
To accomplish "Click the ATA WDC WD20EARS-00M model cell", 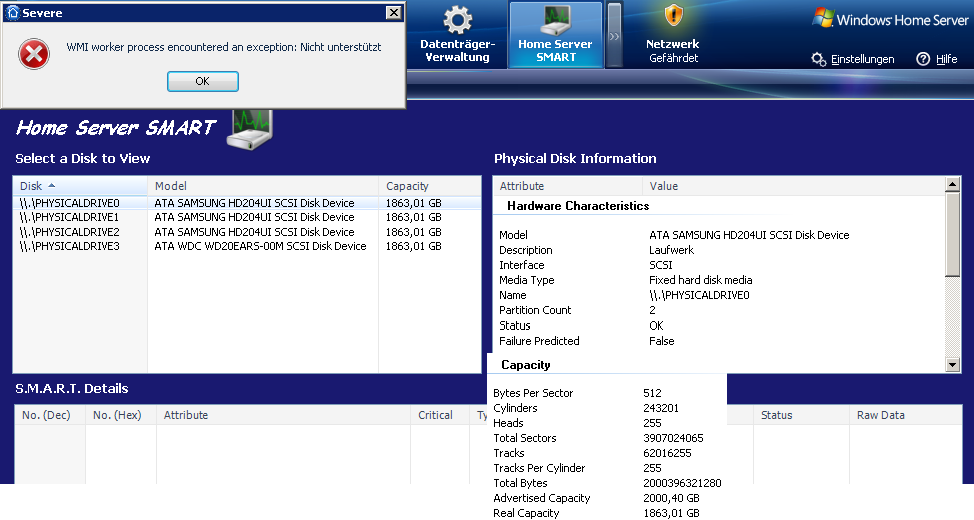I will 260,246.
